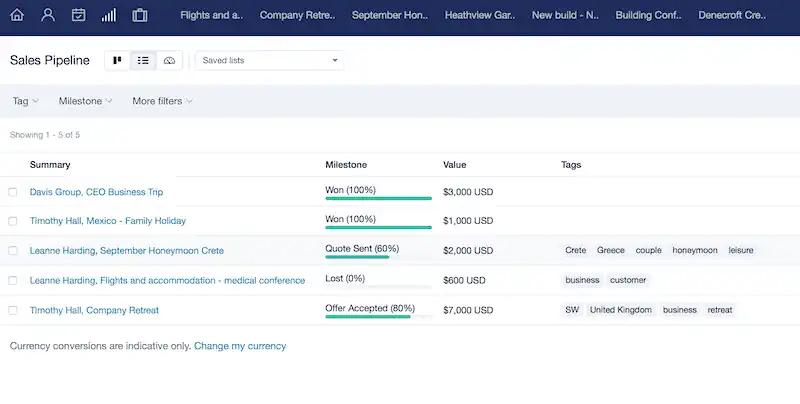Click the Offer Accepted (80%) progress bar
Screen dimensions: 800x404
click(x=379, y=317)
